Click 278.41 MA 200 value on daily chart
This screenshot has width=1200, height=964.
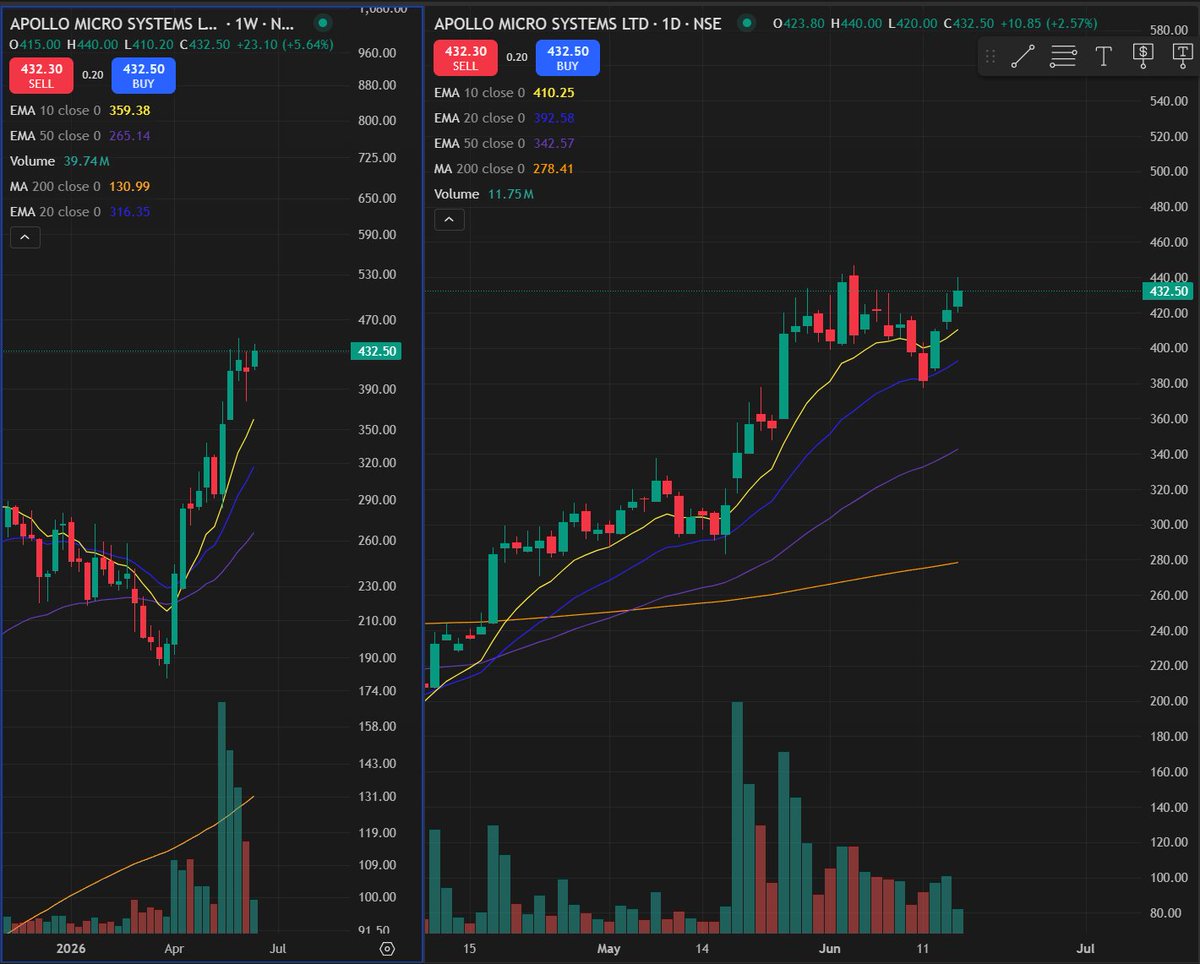coord(552,168)
